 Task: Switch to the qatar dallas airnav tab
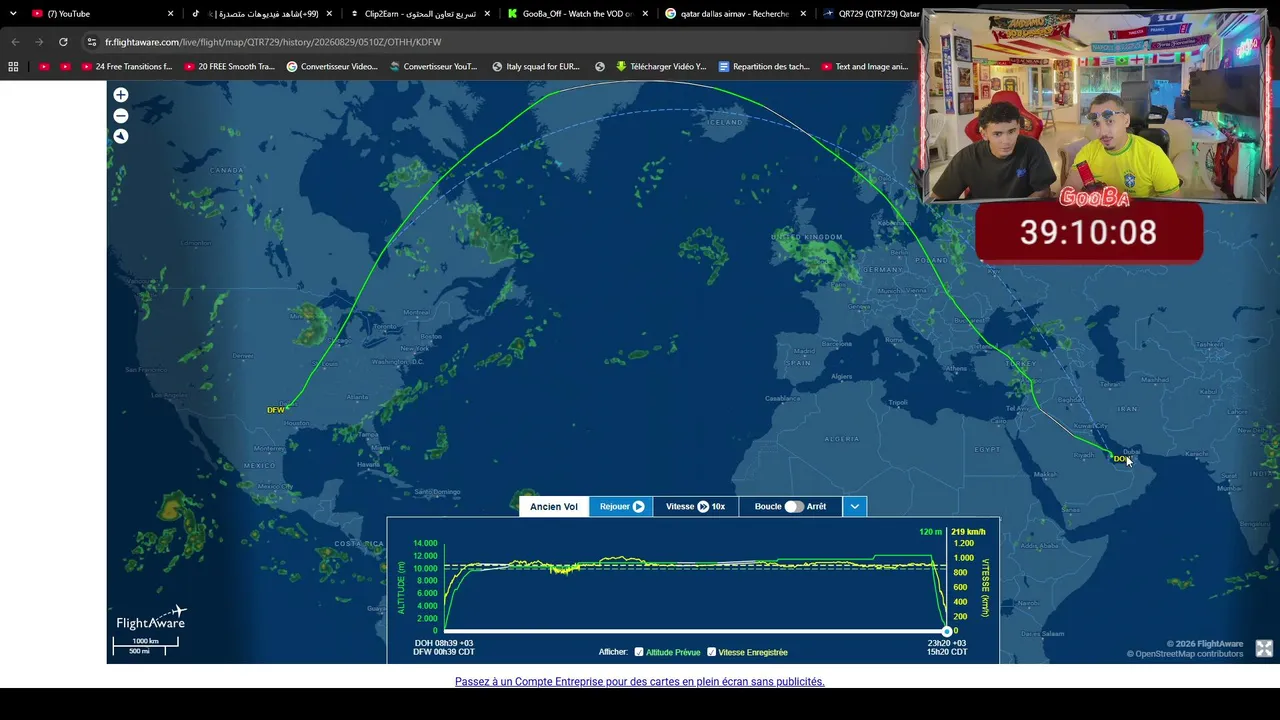736,14
